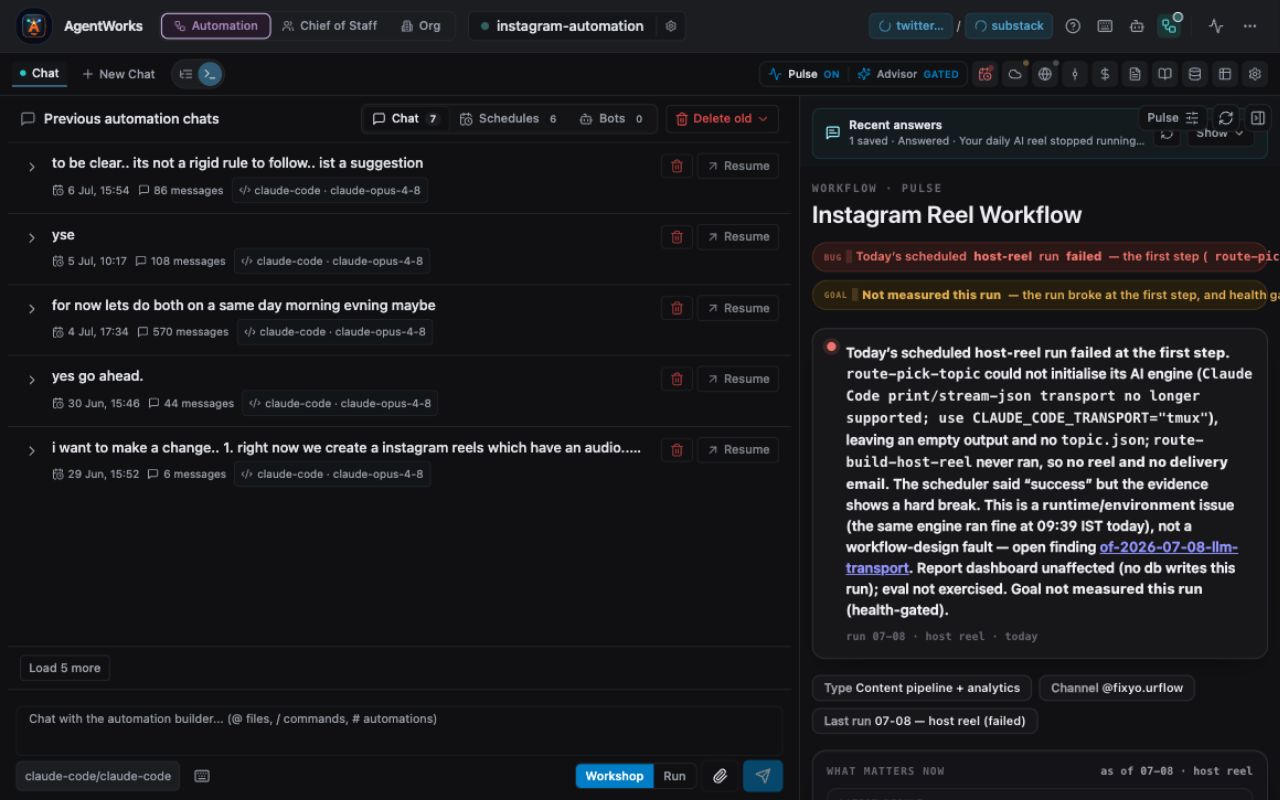Image resolution: width=1280 pixels, height=800 pixels.
Task: Delete the '6 Jul, 15:54' chat
Action: [x=677, y=166]
